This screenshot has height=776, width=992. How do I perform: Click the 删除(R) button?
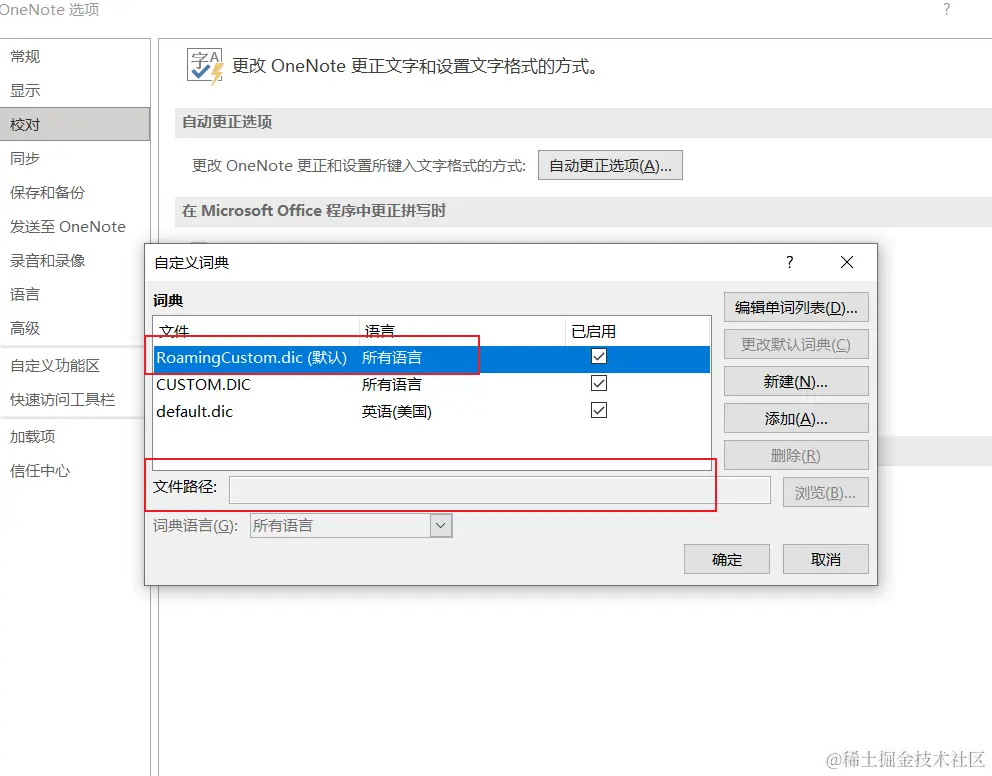coord(796,454)
